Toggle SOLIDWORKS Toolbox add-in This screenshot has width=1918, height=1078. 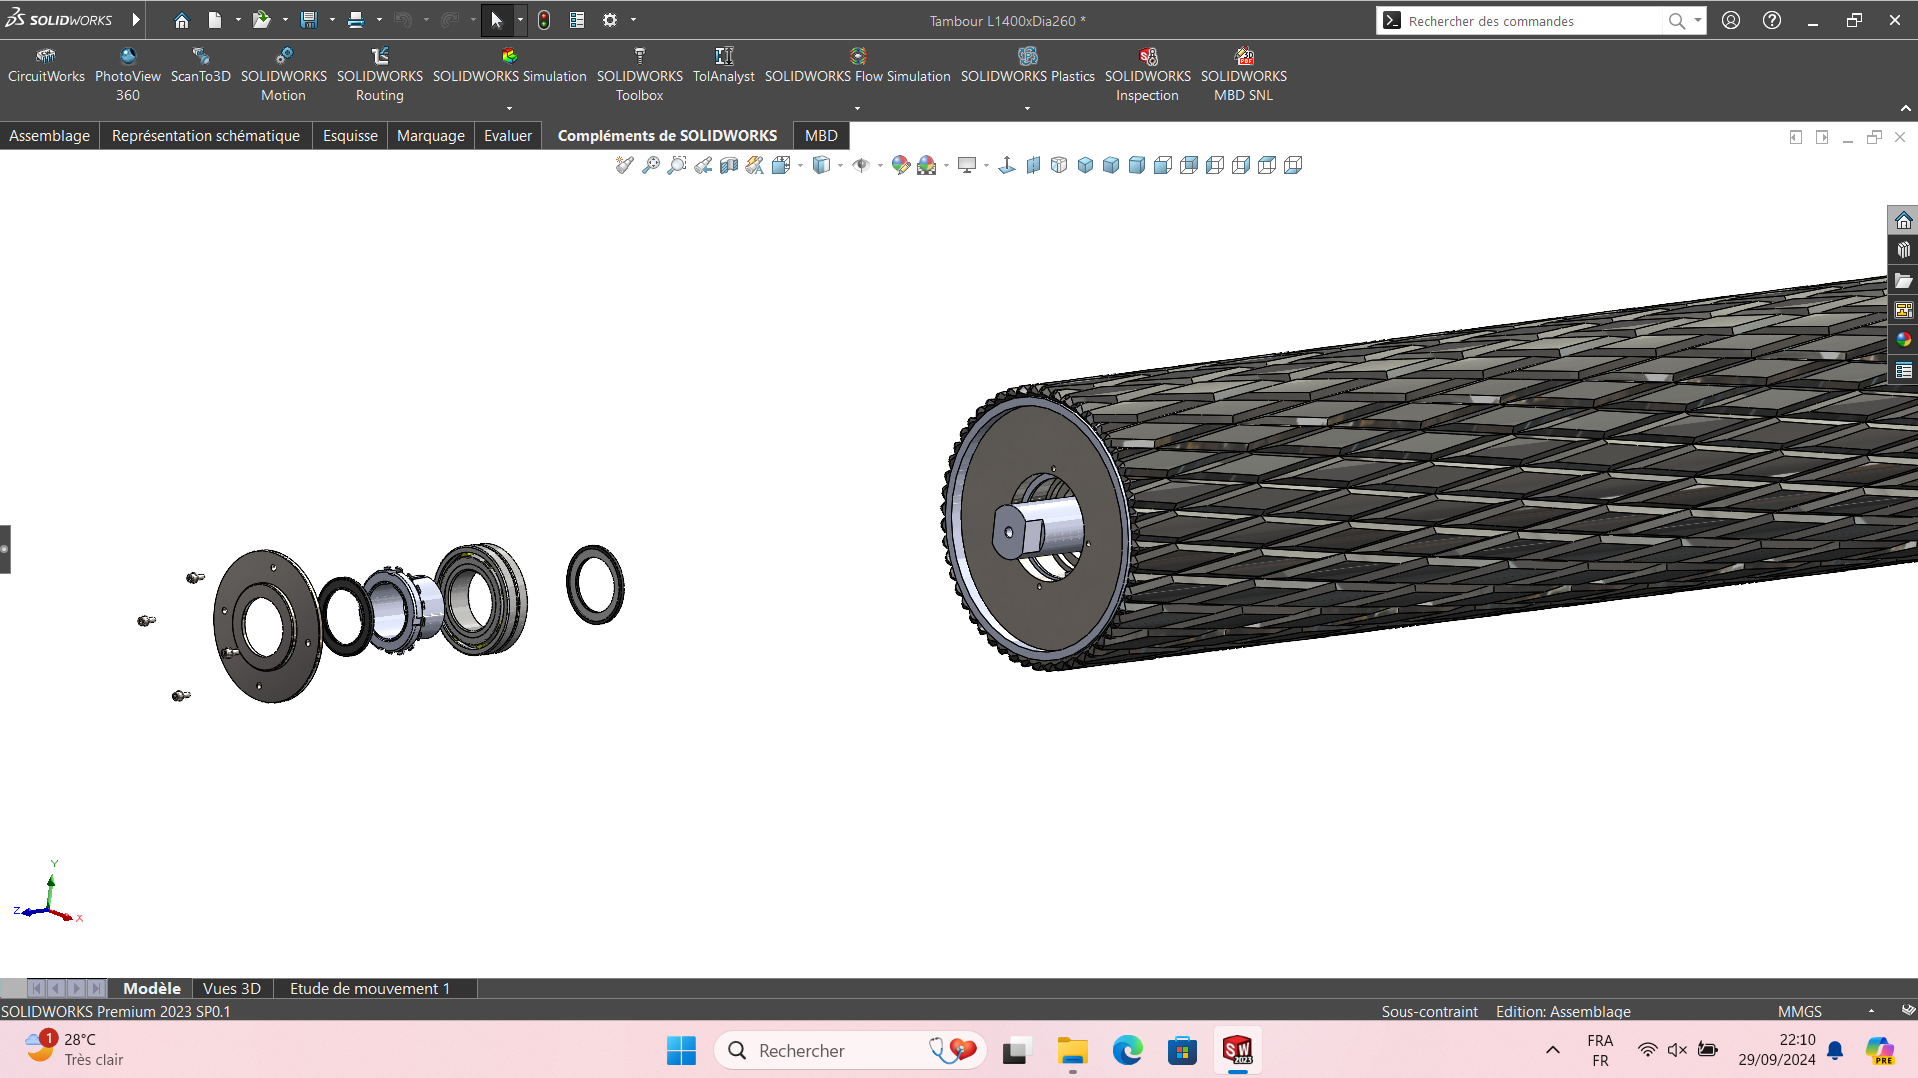[640, 75]
